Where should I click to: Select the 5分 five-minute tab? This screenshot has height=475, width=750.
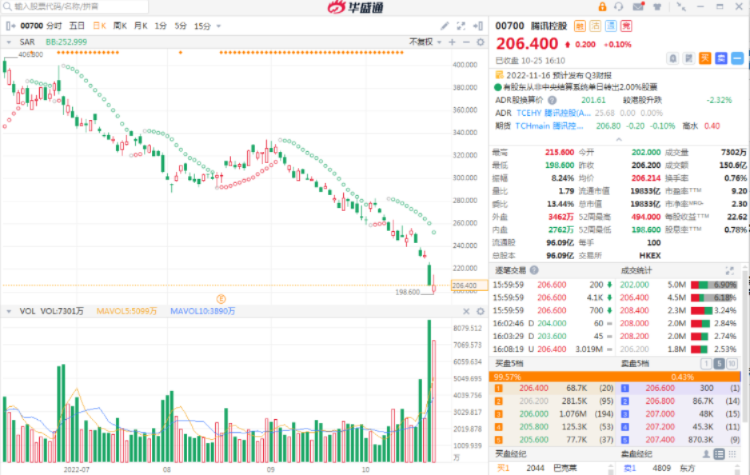[x=180, y=26]
